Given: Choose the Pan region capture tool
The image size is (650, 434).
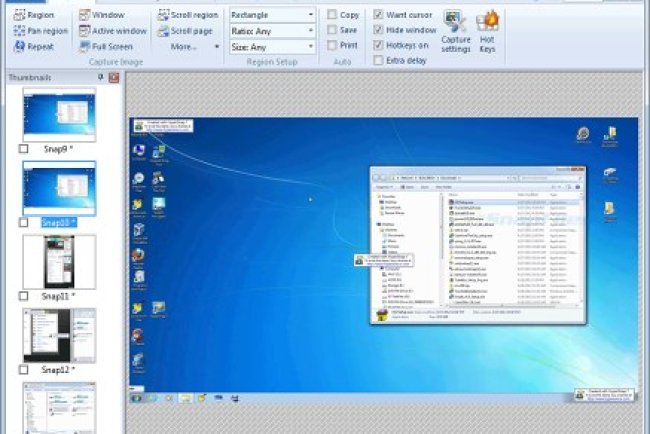Looking at the screenshot, I should (40, 31).
